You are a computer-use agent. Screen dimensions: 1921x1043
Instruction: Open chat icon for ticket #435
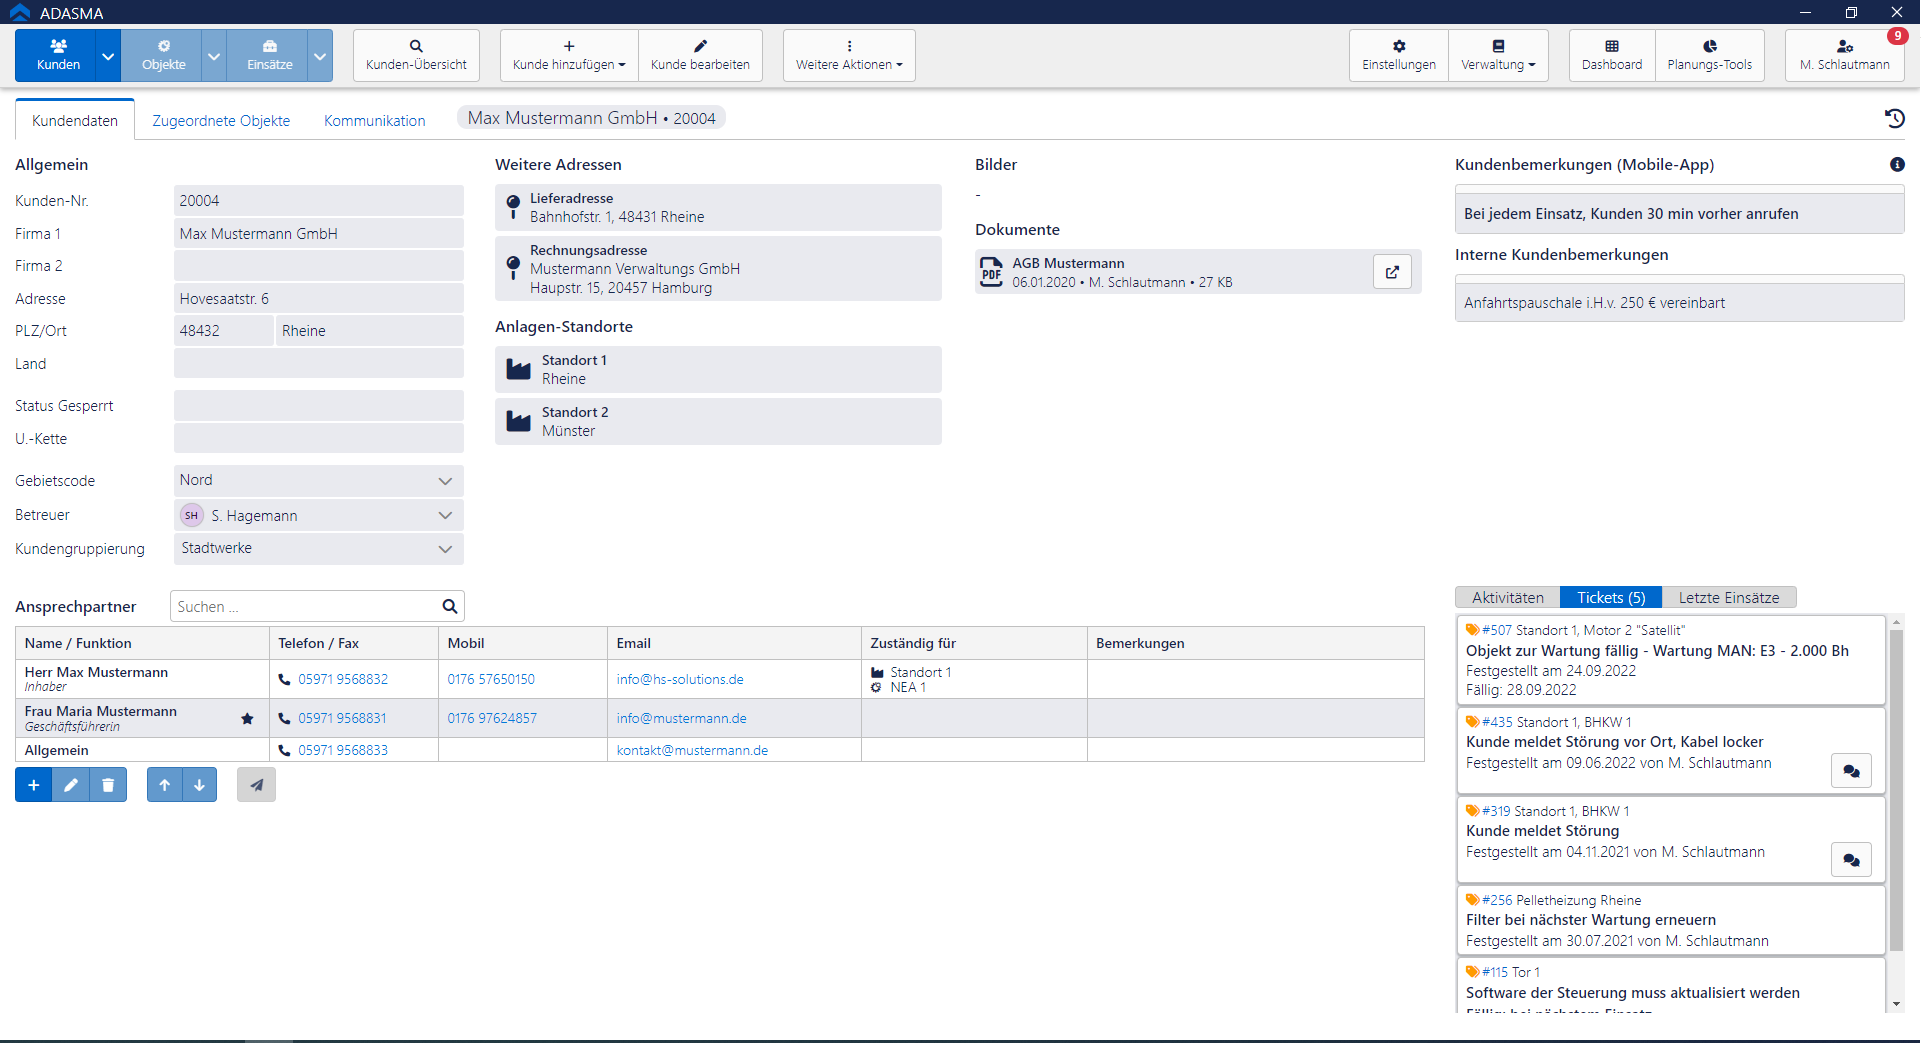(x=1851, y=771)
